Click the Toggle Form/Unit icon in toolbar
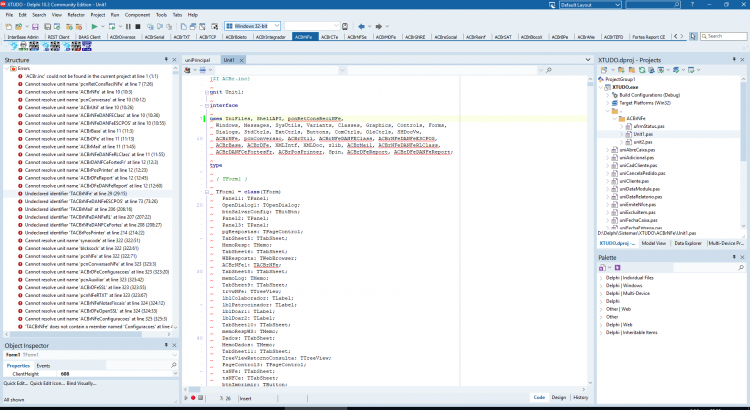The width and height of the screenshot is (750, 410). (x=202, y=26)
